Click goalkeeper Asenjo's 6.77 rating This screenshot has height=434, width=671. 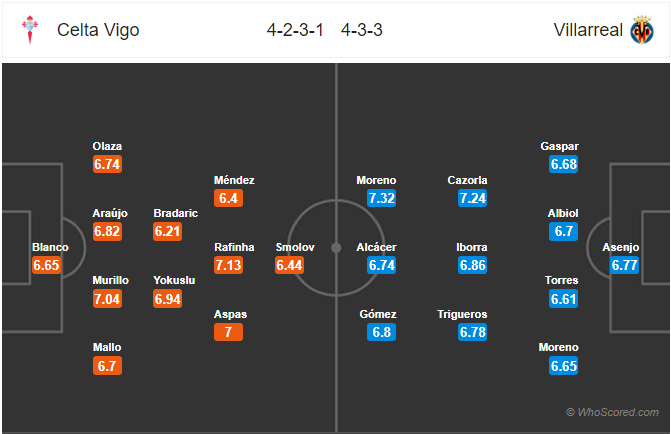click(x=623, y=265)
